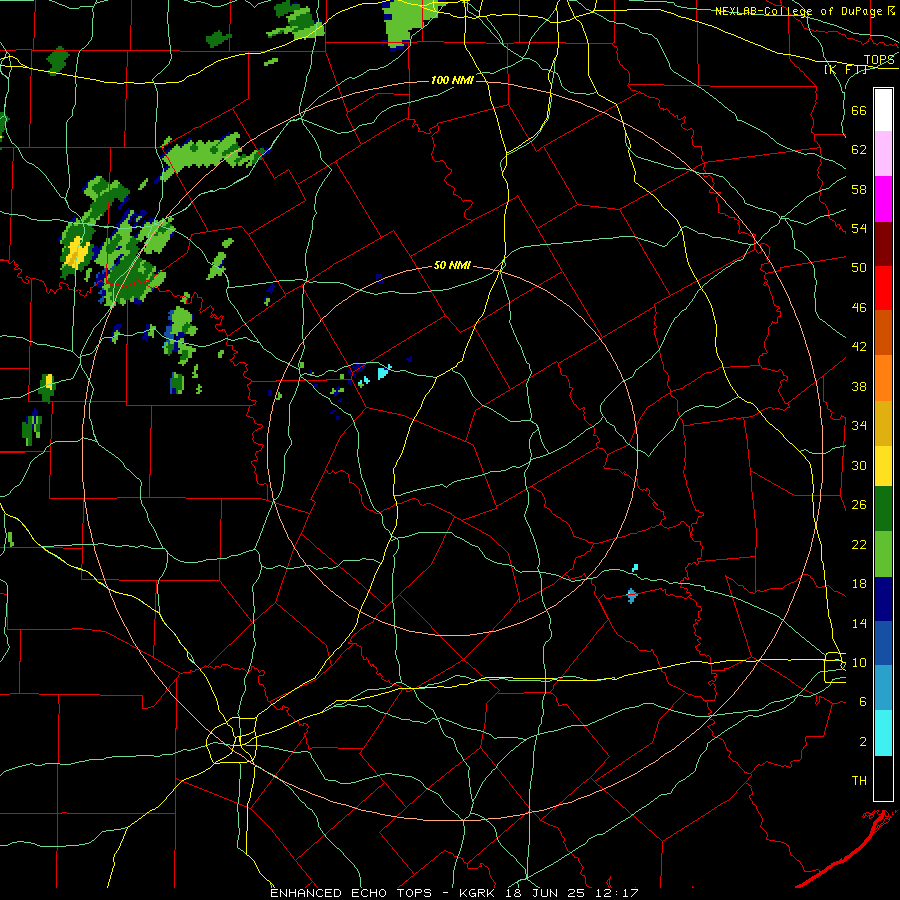The image size is (900, 900).
Task: Click the legend value '46'
Action: (859, 308)
